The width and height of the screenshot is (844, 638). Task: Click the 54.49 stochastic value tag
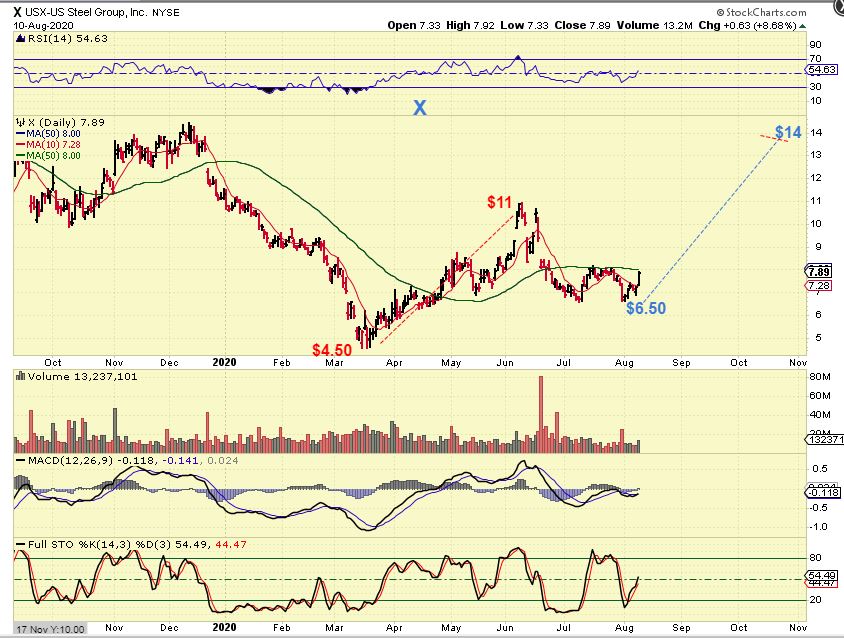[821, 576]
